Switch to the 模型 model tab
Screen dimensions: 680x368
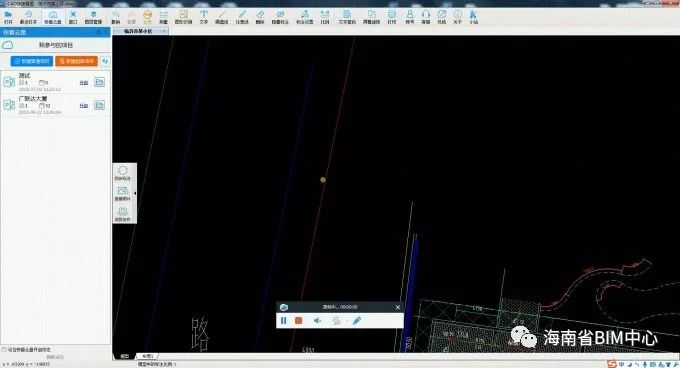tap(124, 356)
